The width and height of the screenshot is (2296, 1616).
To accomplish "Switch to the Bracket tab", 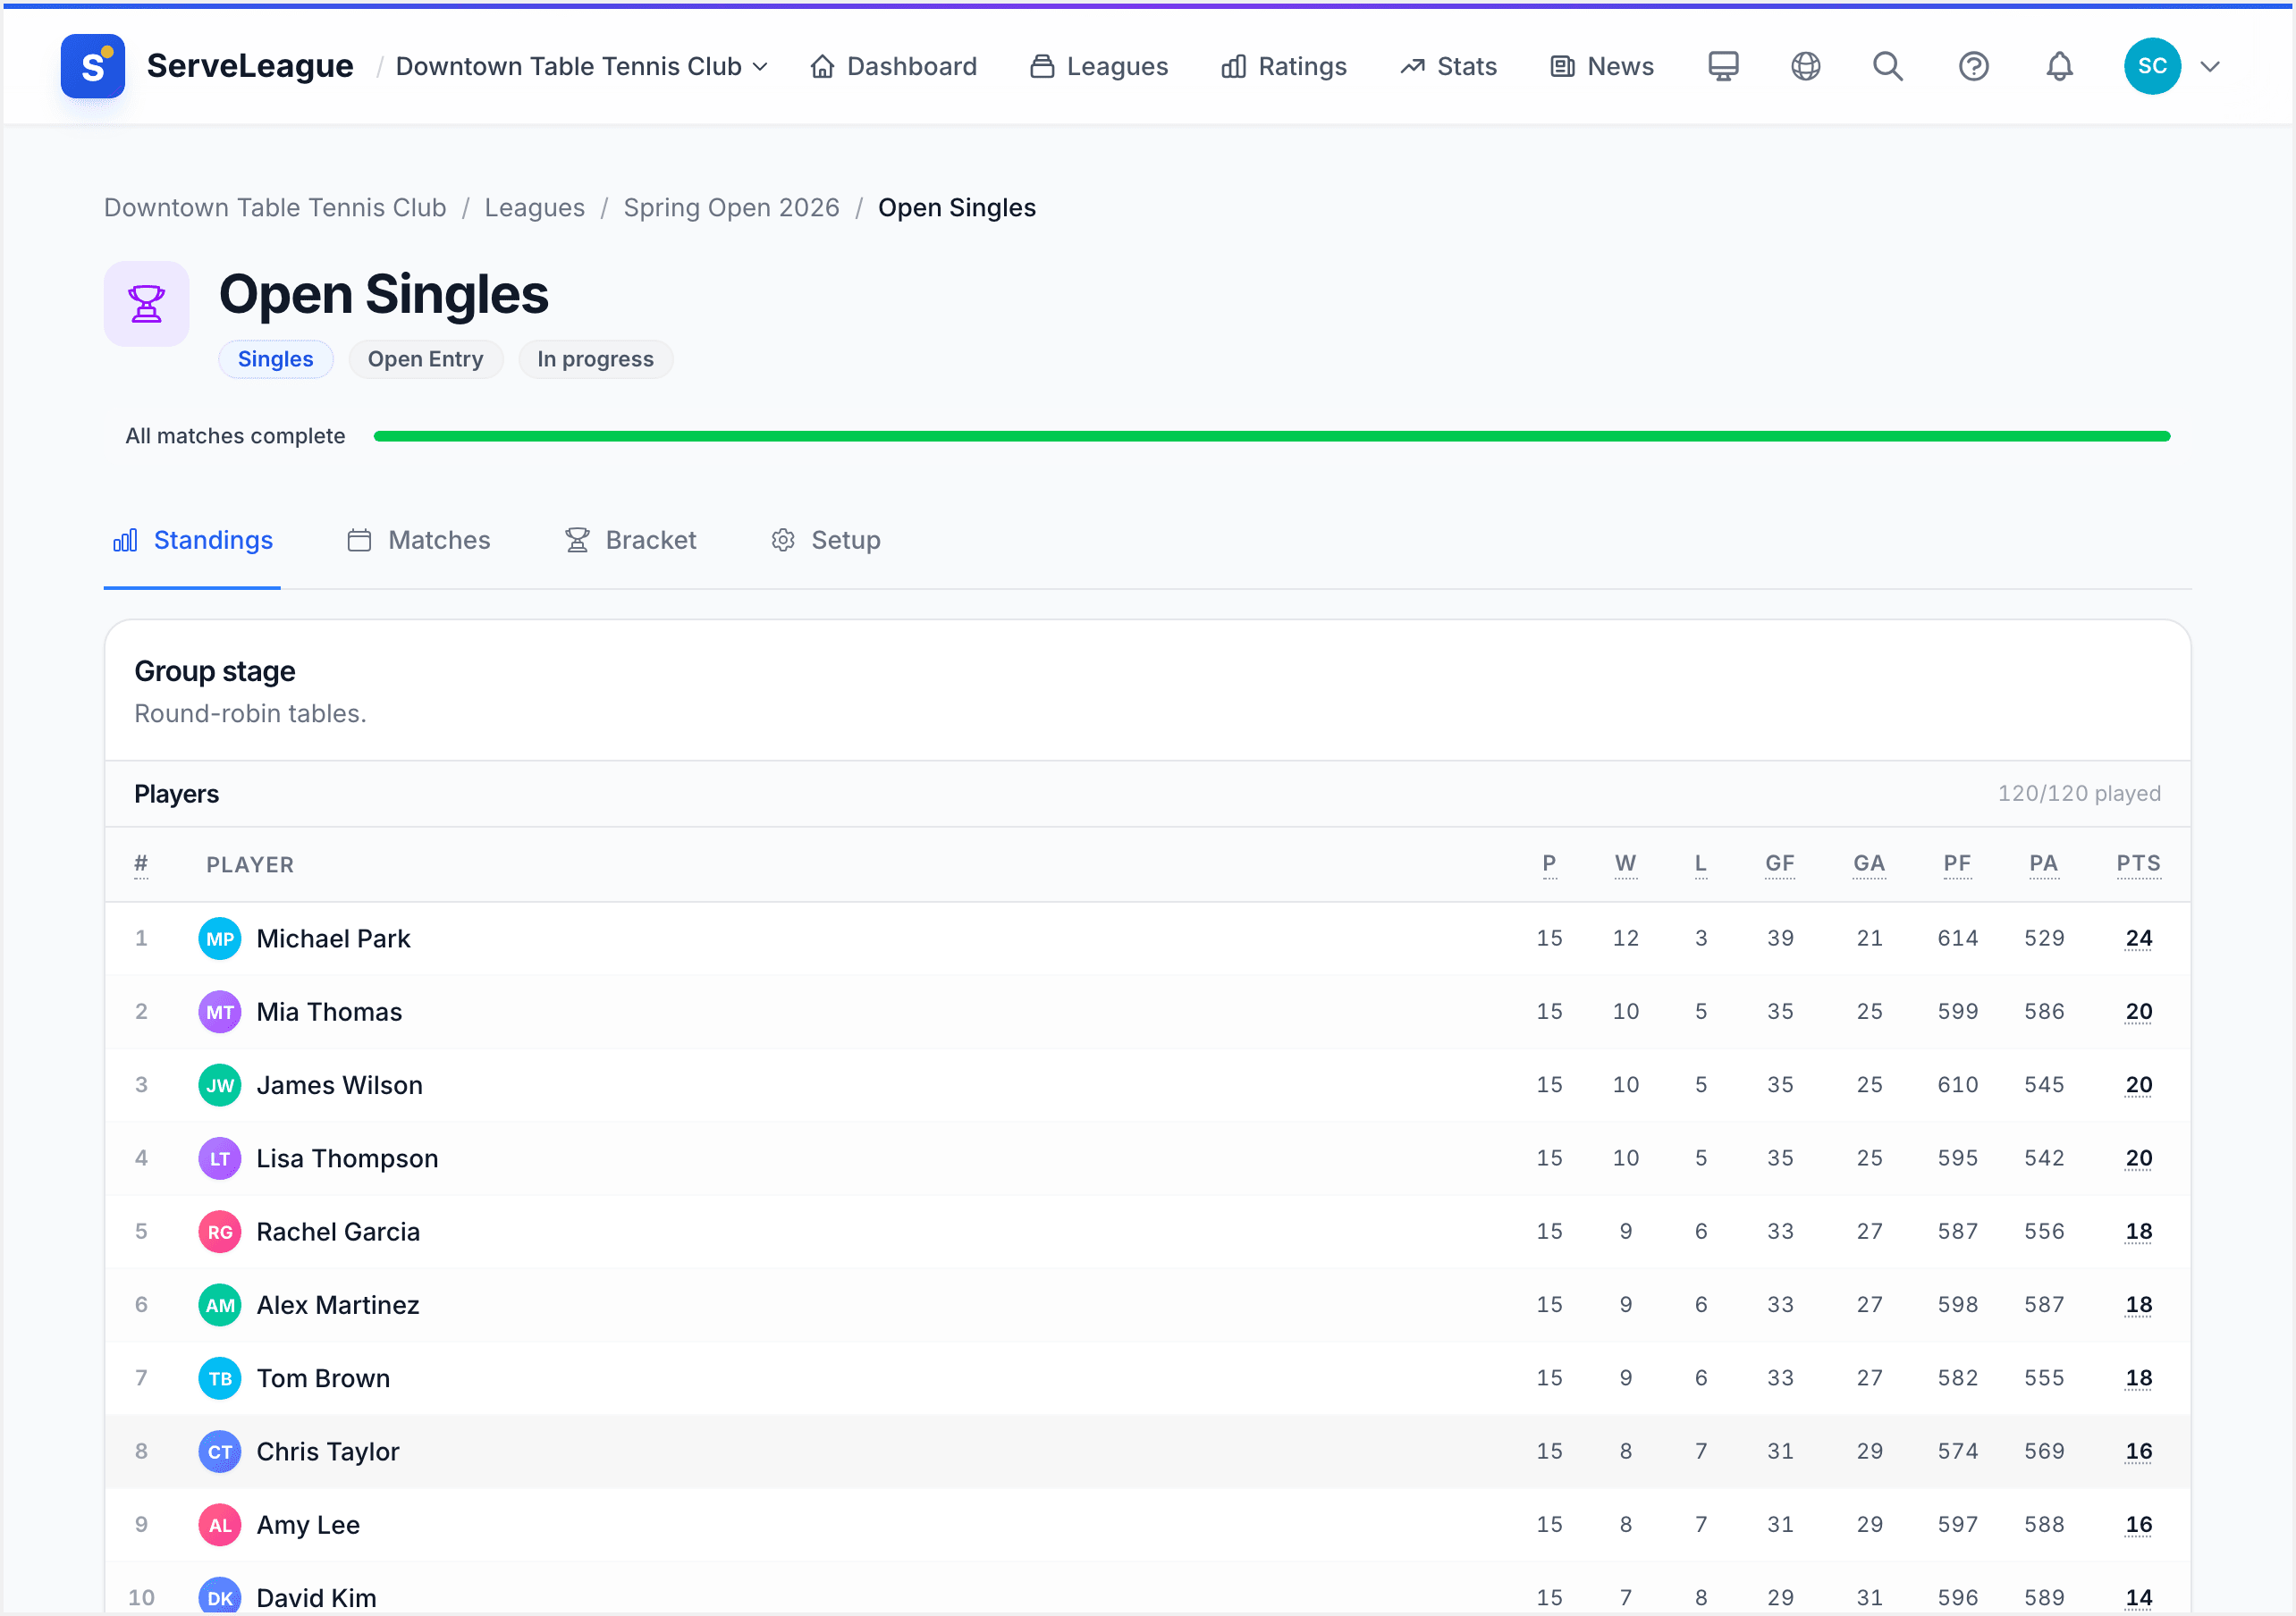I will click(630, 541).
